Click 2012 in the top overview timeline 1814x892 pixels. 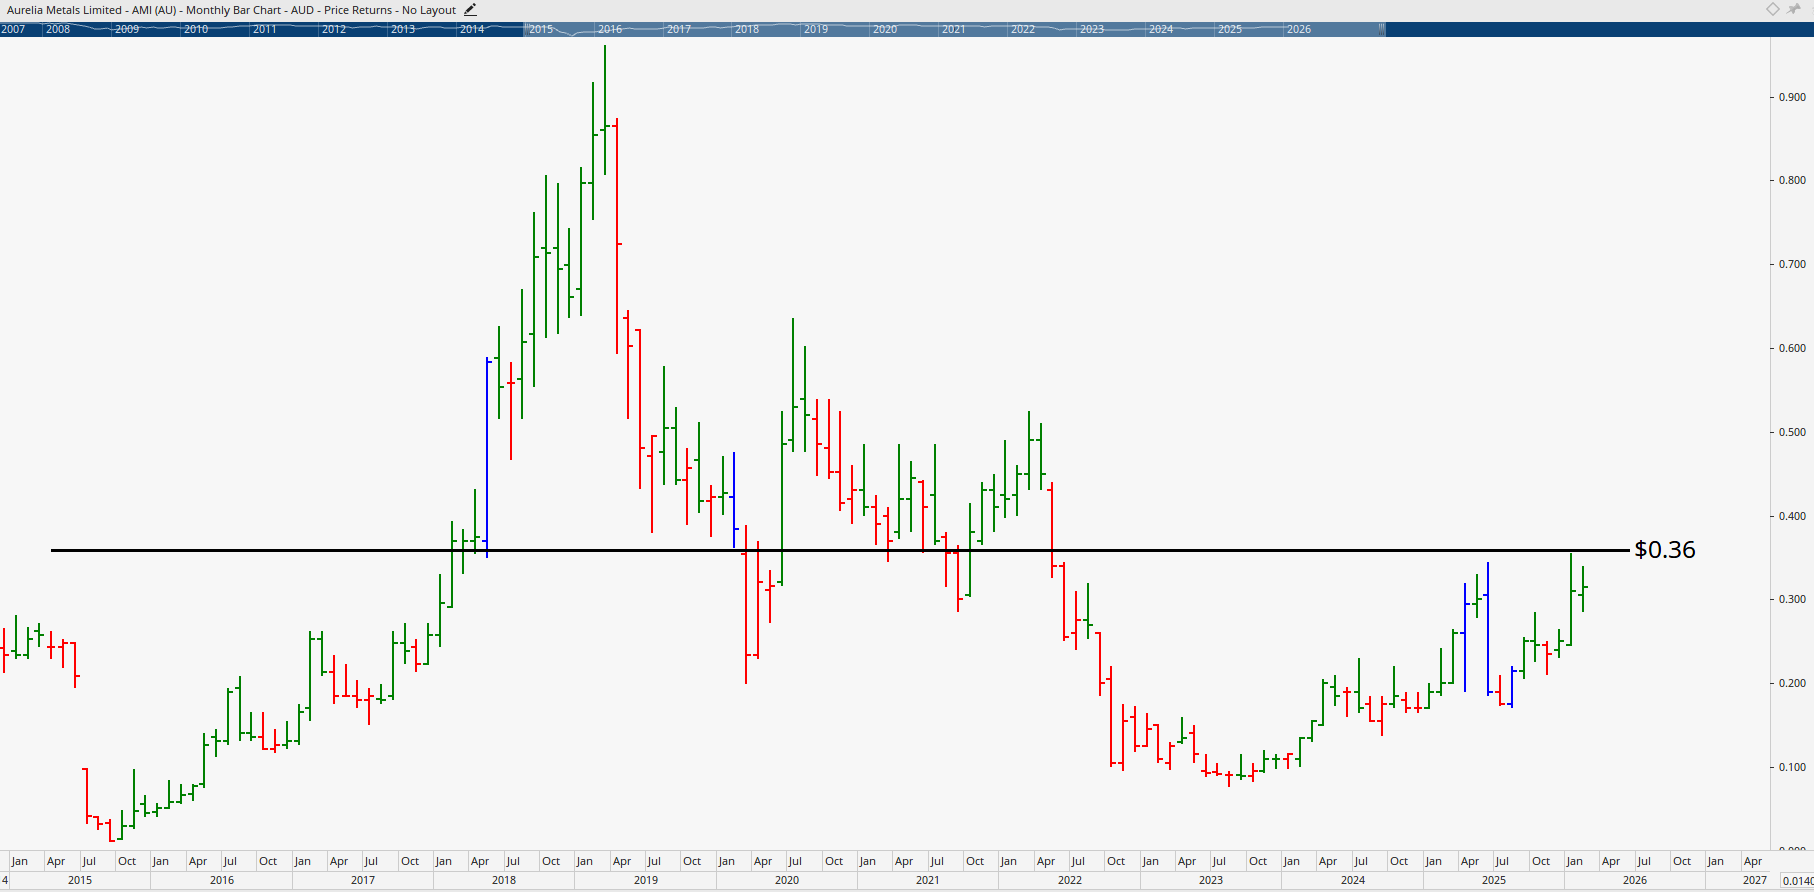pos(334,29)
